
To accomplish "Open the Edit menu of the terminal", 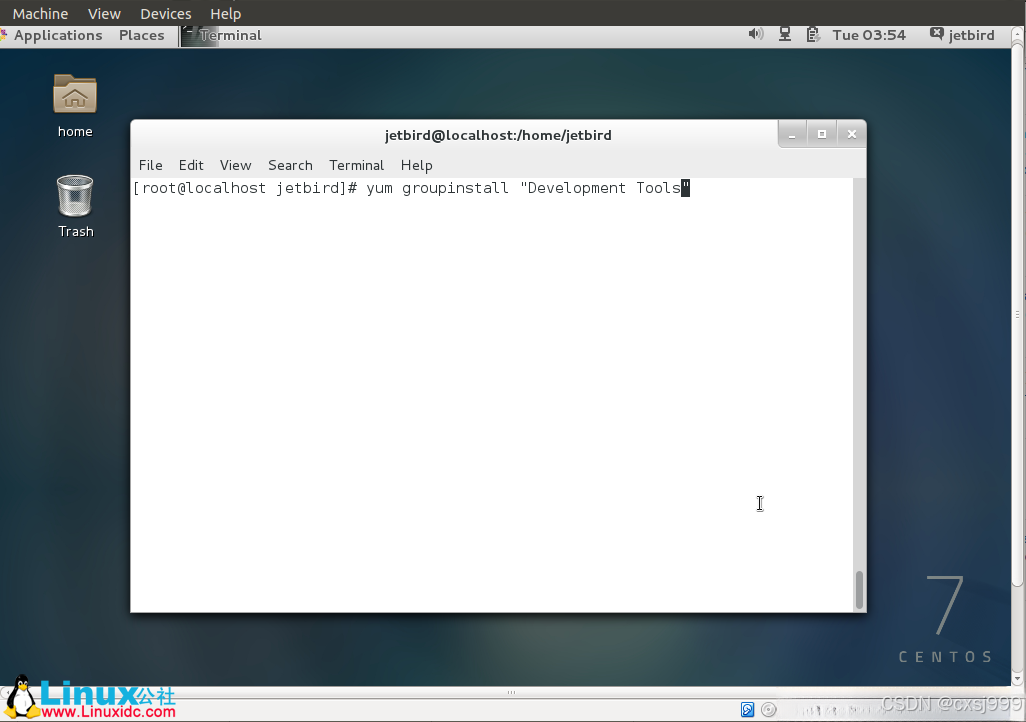I will point(191,165).
